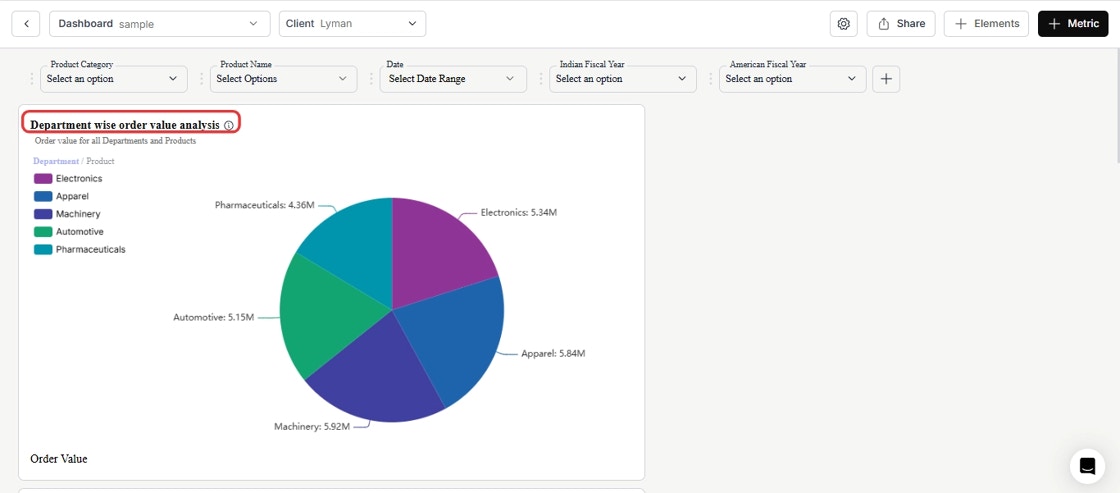
Task: Open the Client Lyman dropdown
Action: click(x=352, y=24)
